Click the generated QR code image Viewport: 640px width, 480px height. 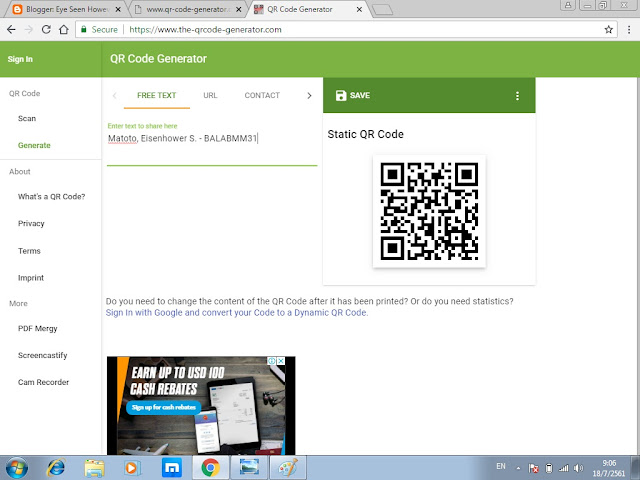pyautogui.click(x=429, y=211)
